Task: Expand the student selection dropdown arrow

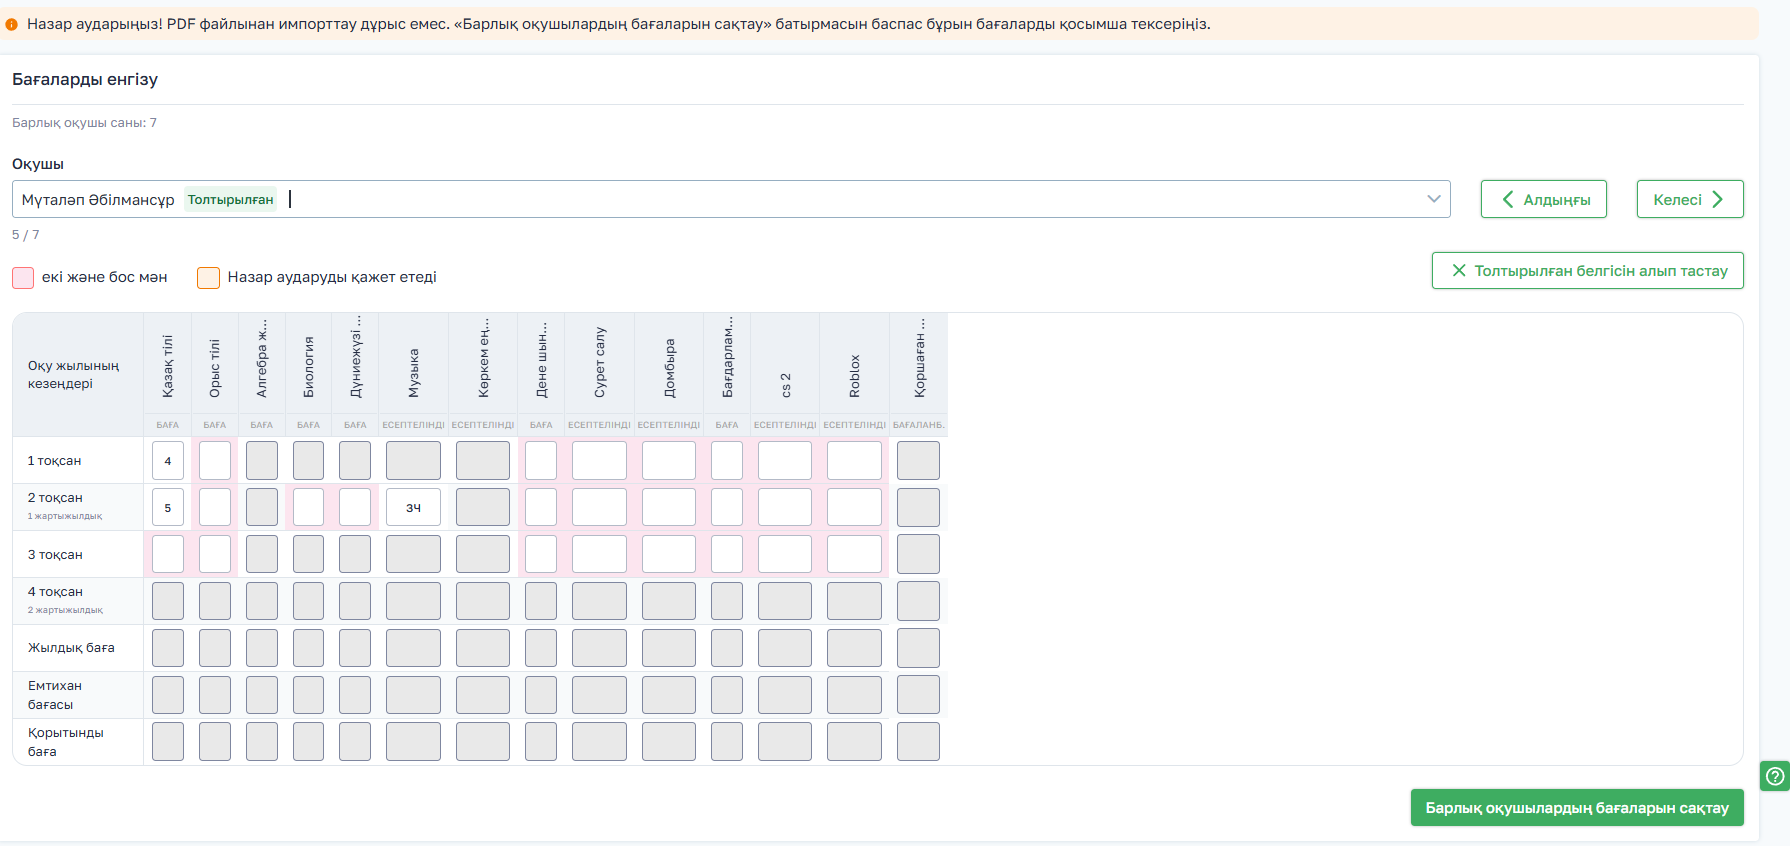Action: pos(1433,199)
